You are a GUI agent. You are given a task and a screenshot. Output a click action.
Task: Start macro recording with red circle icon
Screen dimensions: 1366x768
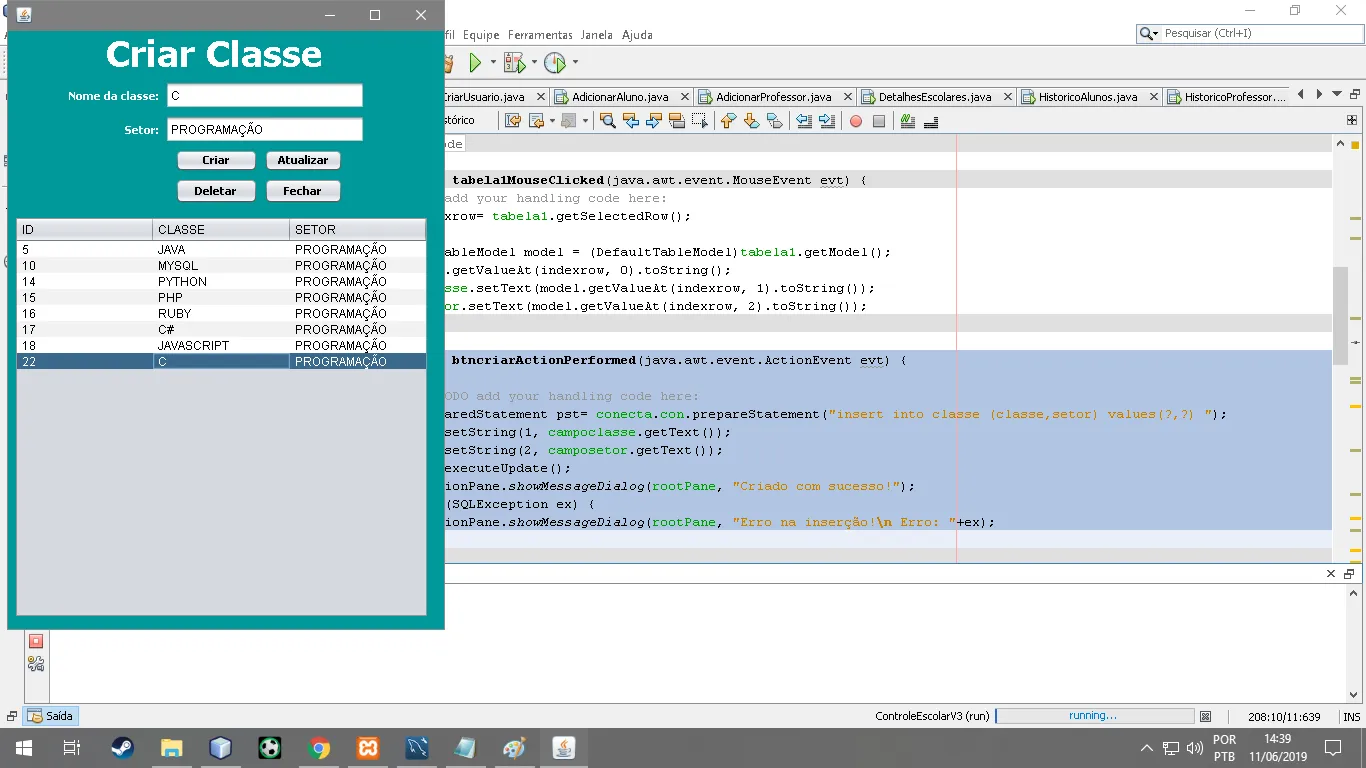point(856,121)
